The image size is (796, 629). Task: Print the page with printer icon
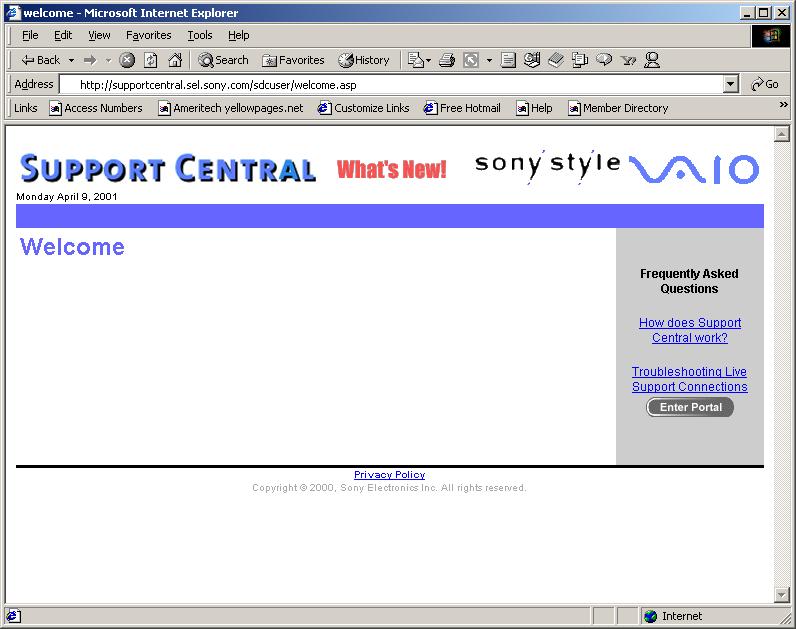point(447,60)
